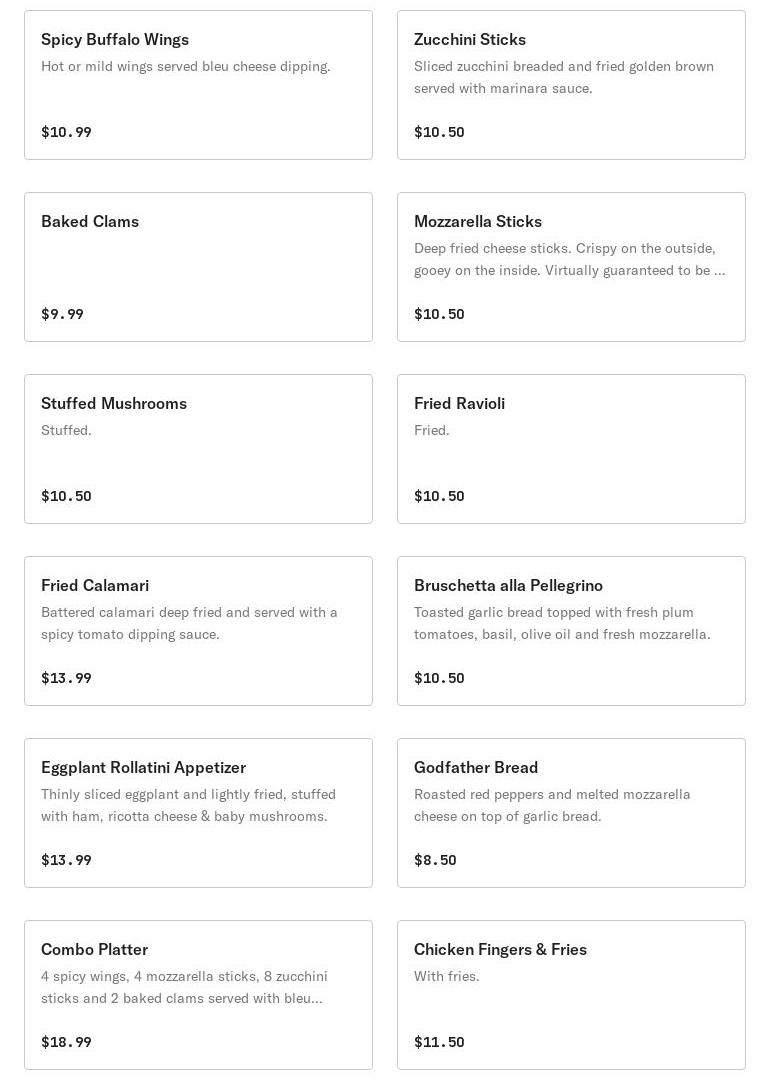Click the $18.99 Combo Platter price
The height and width of the screenshot is (1084, 770).
[x=66, y=1042]
